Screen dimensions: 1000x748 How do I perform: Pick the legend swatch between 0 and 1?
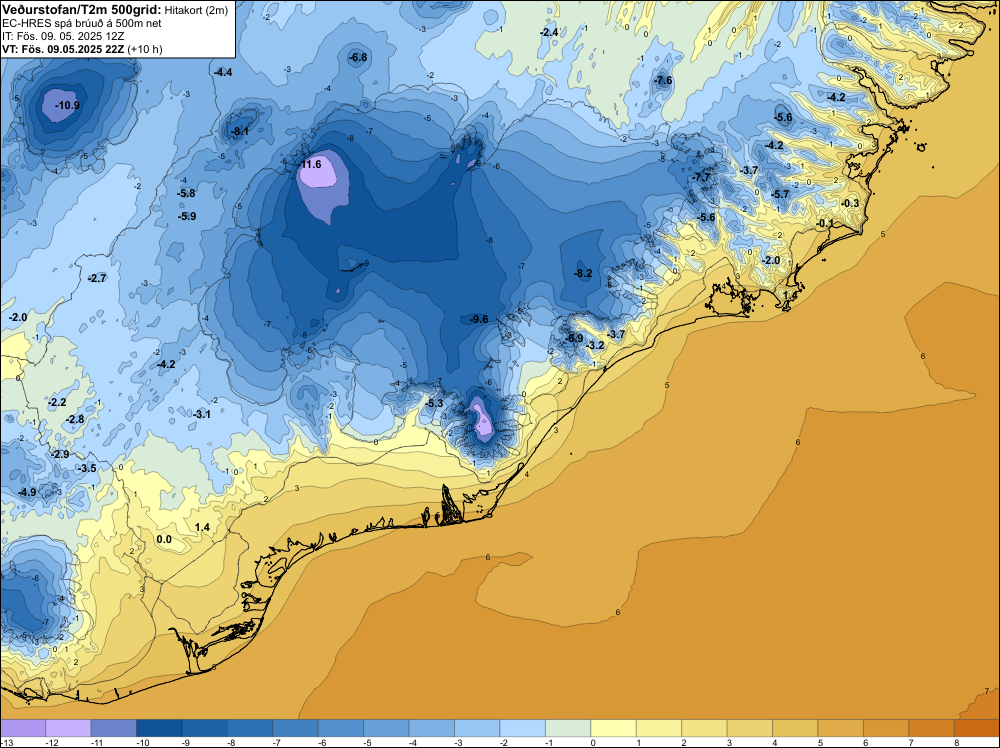[x=614, y=728]
